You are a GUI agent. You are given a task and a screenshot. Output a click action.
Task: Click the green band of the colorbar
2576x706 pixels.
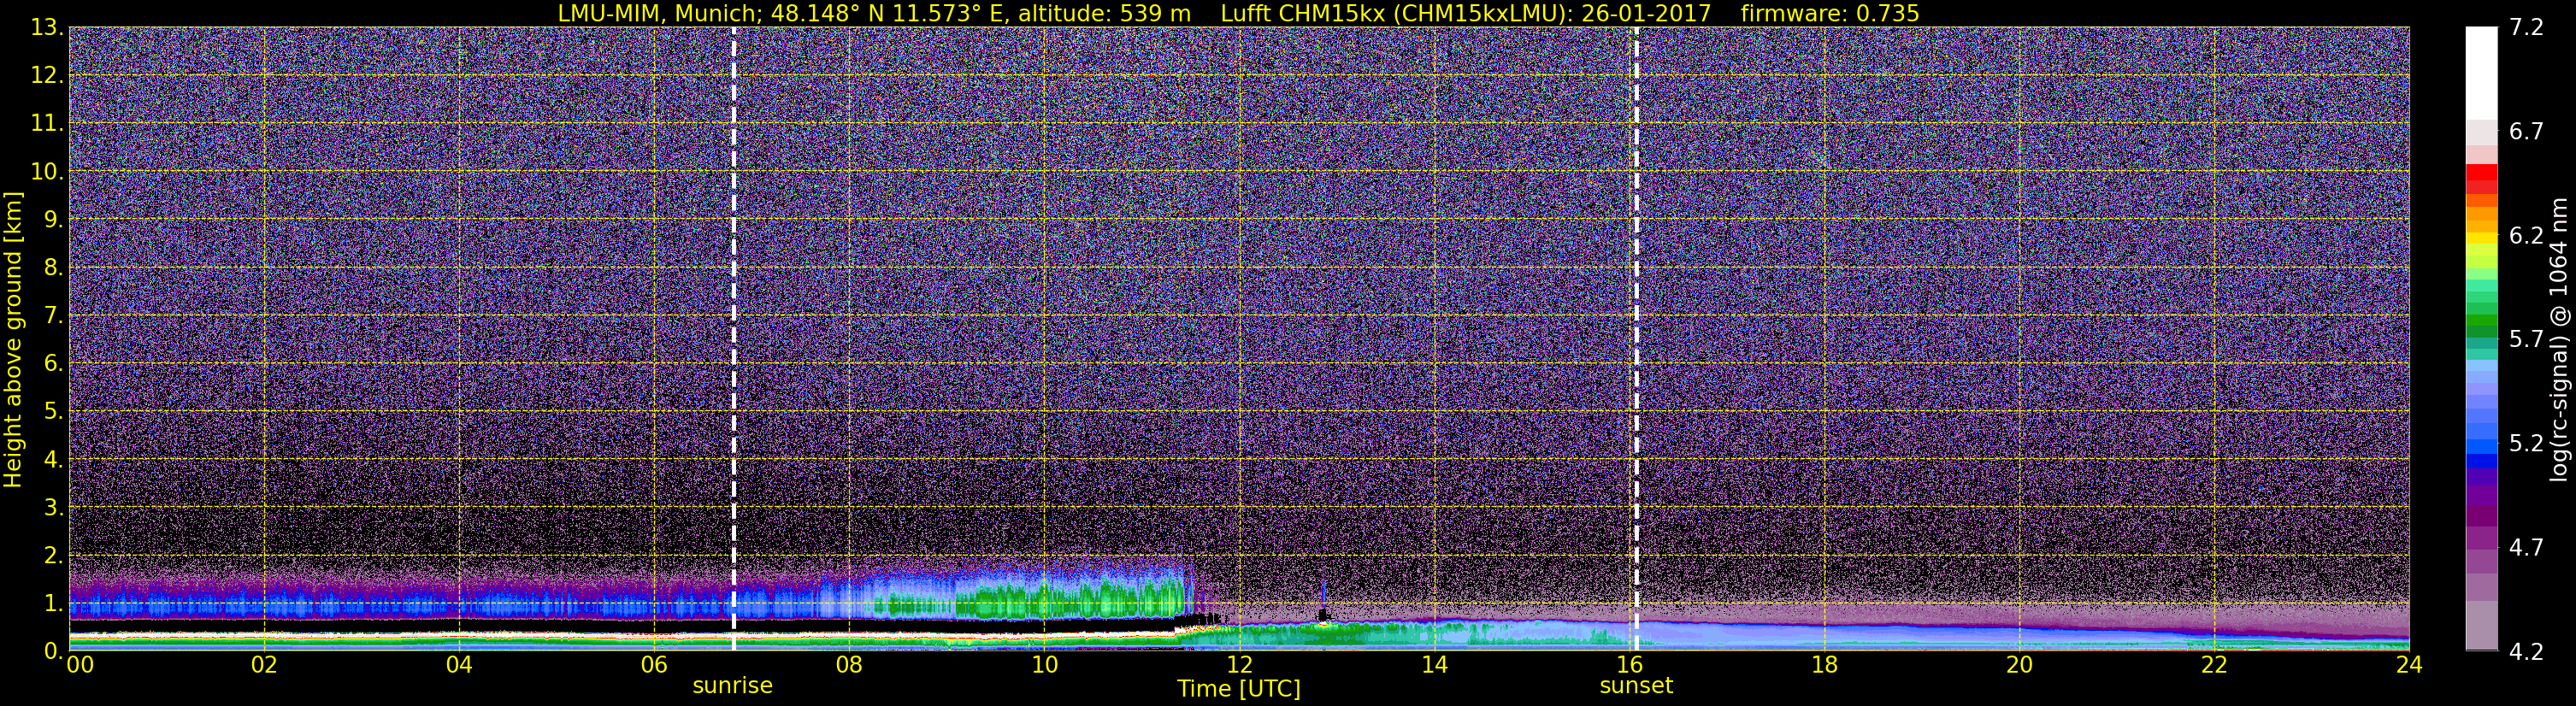[2481, 318]
